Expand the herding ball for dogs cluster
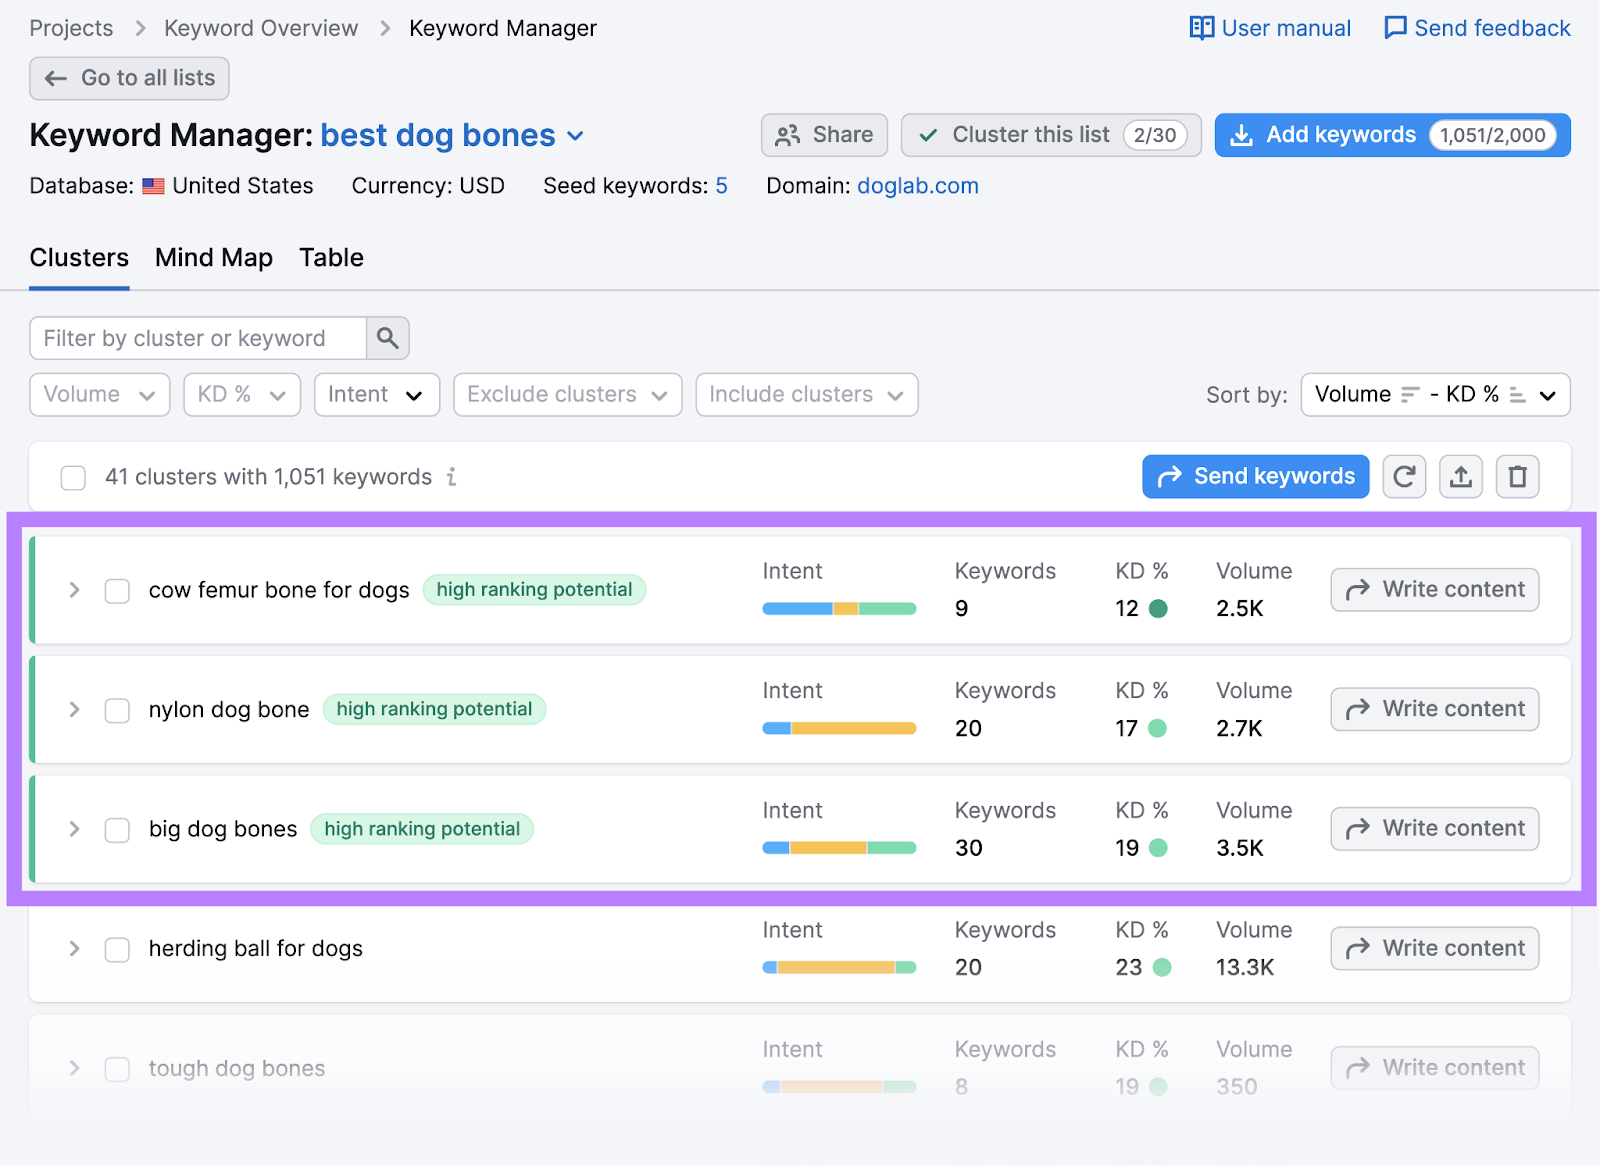1600x1166 pixels. pos(74,949)
